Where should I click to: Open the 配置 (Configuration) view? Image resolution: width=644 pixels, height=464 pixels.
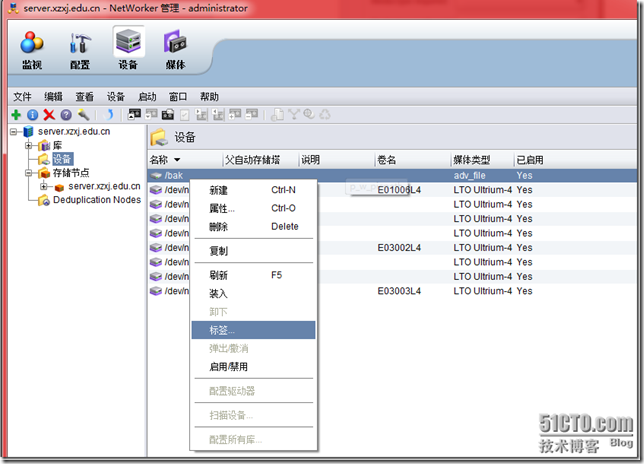click(x=80, y=50)
